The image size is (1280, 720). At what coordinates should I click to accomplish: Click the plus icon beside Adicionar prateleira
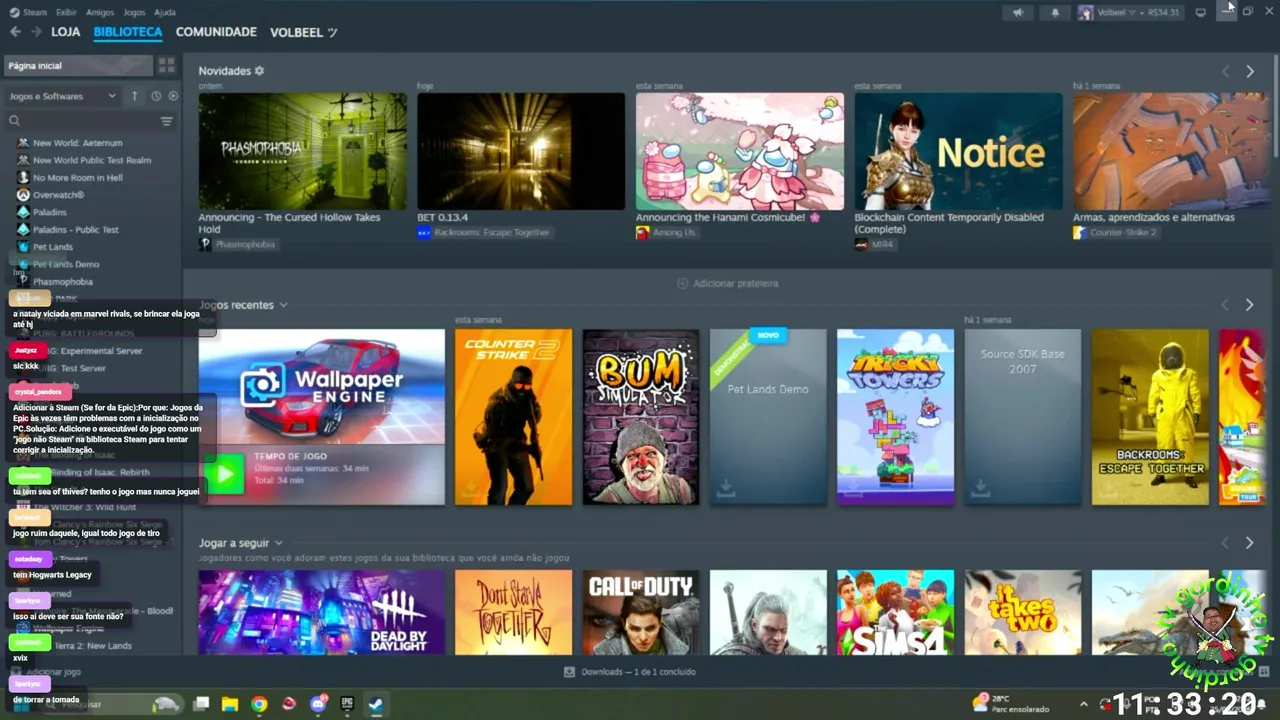pos(683,283)
